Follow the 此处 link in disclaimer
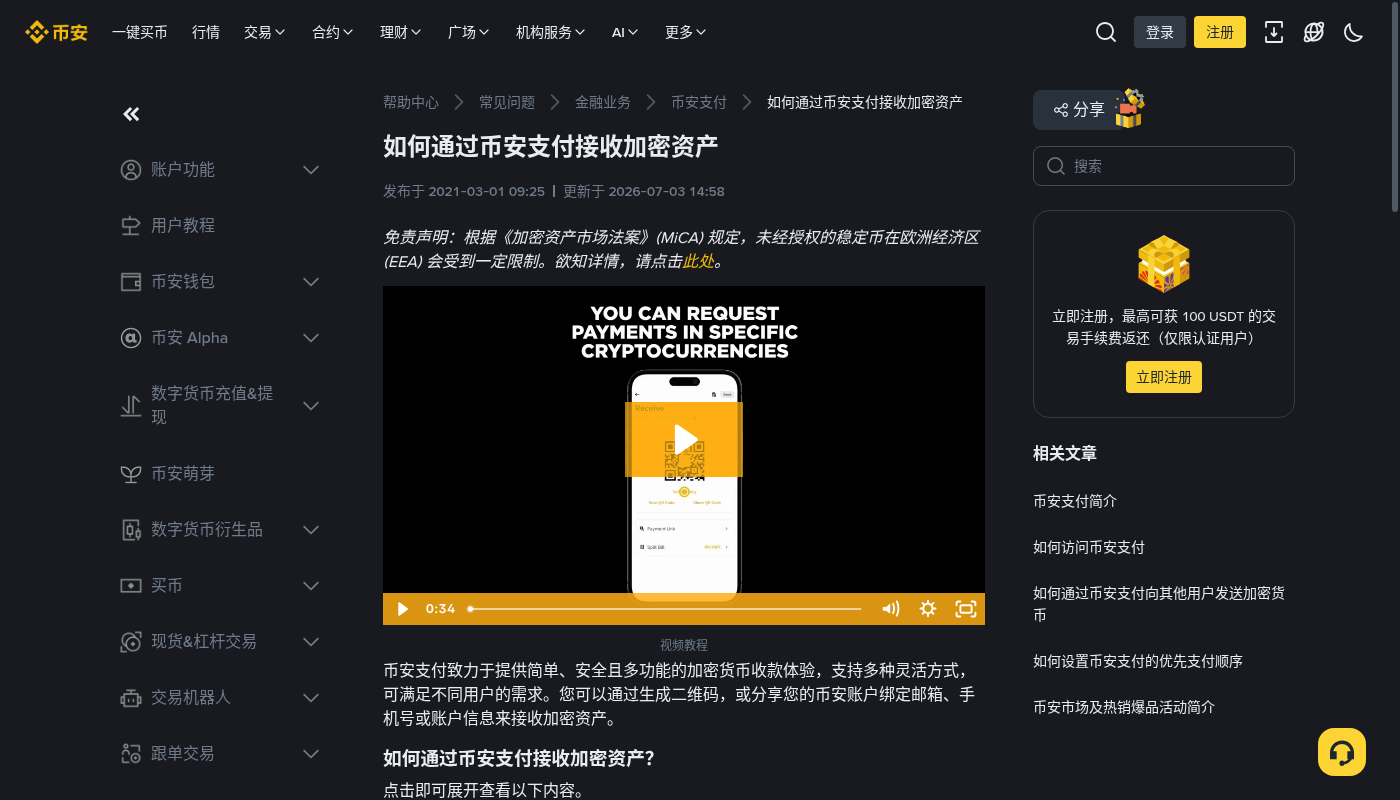 point(698,261)
